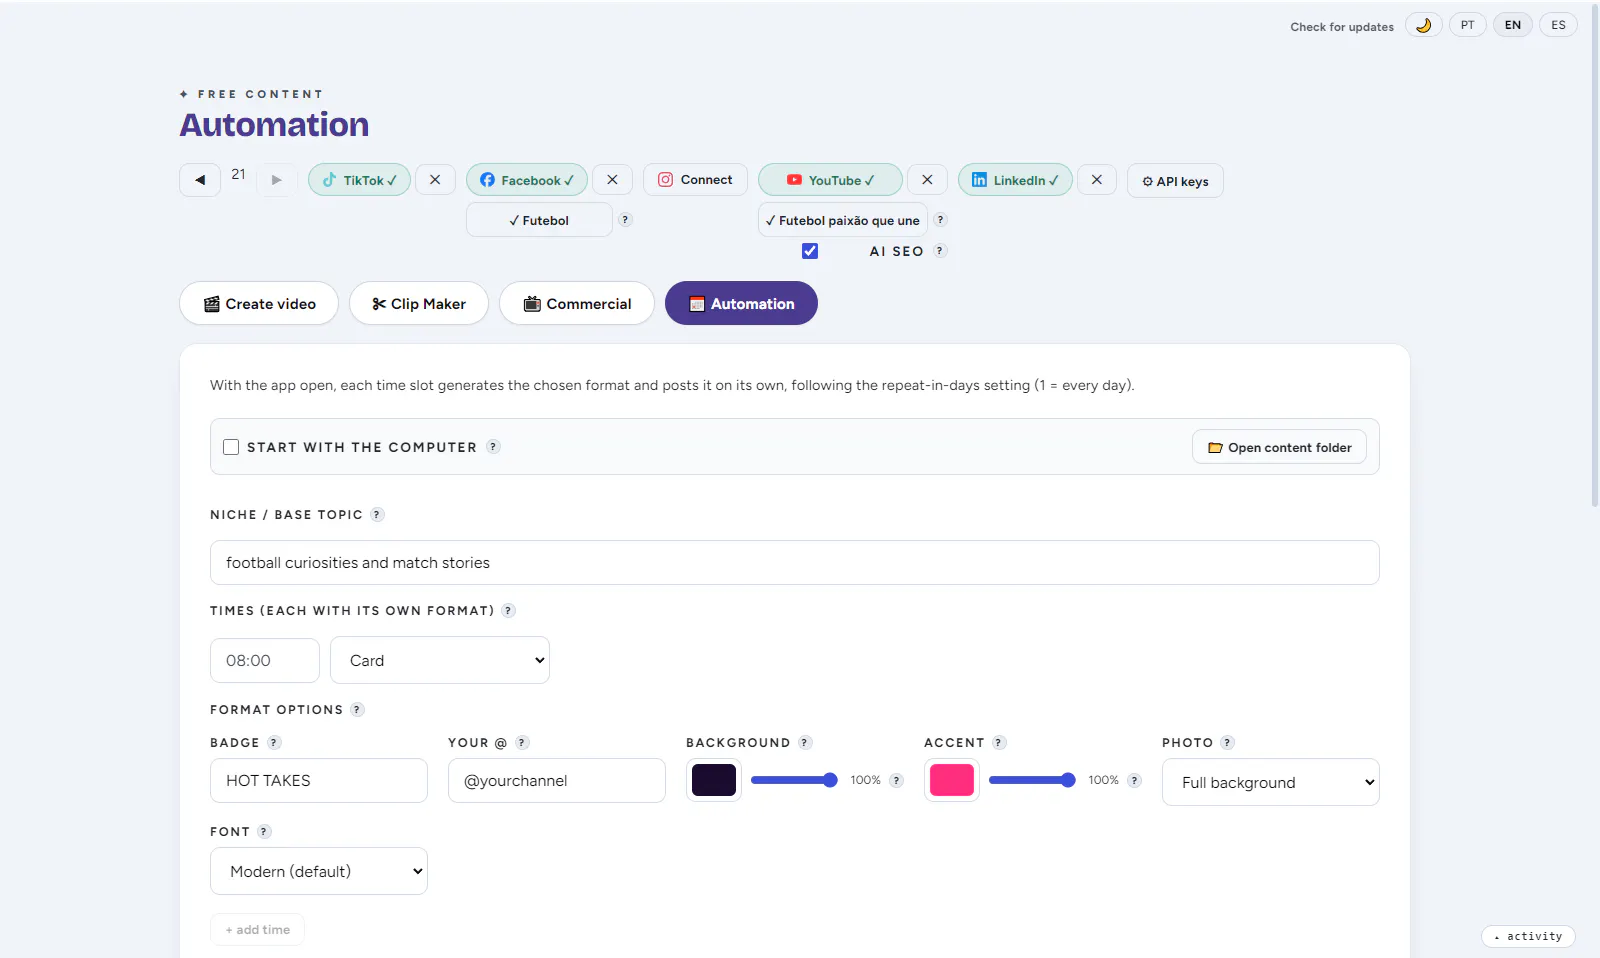The width and height of the screenshot is (1600, 958).
Task: Open the Full background photo dropdown
Action: pos(1270,782)
